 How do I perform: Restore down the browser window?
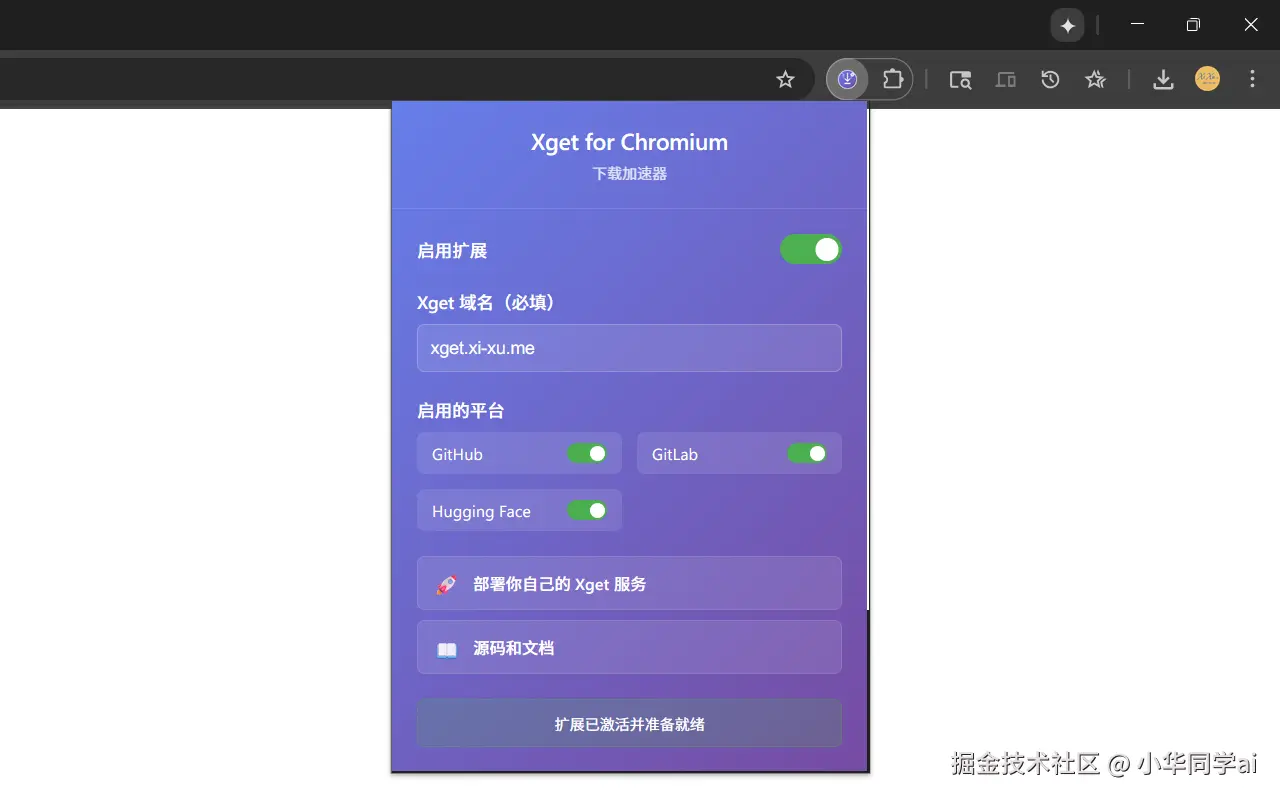[x=1193, y=25]
